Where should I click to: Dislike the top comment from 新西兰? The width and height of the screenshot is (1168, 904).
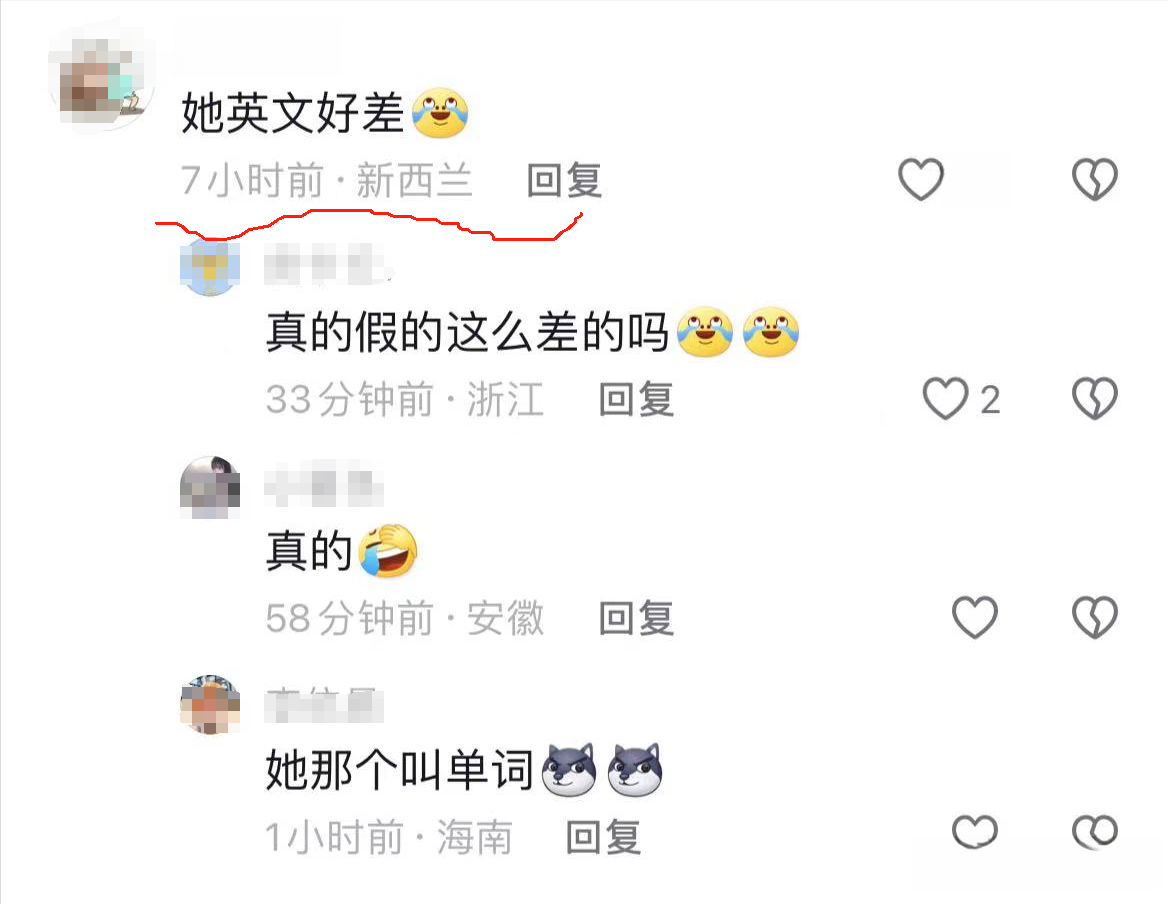[x=1094, y=179]
